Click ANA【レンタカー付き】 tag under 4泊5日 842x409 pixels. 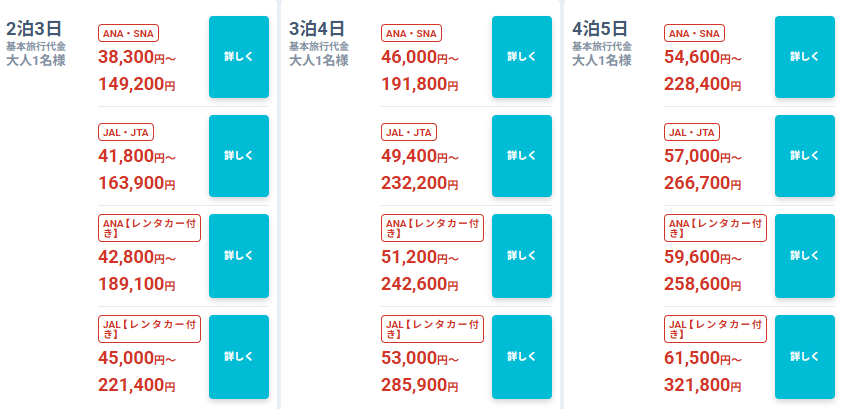(x=715, y=228)
